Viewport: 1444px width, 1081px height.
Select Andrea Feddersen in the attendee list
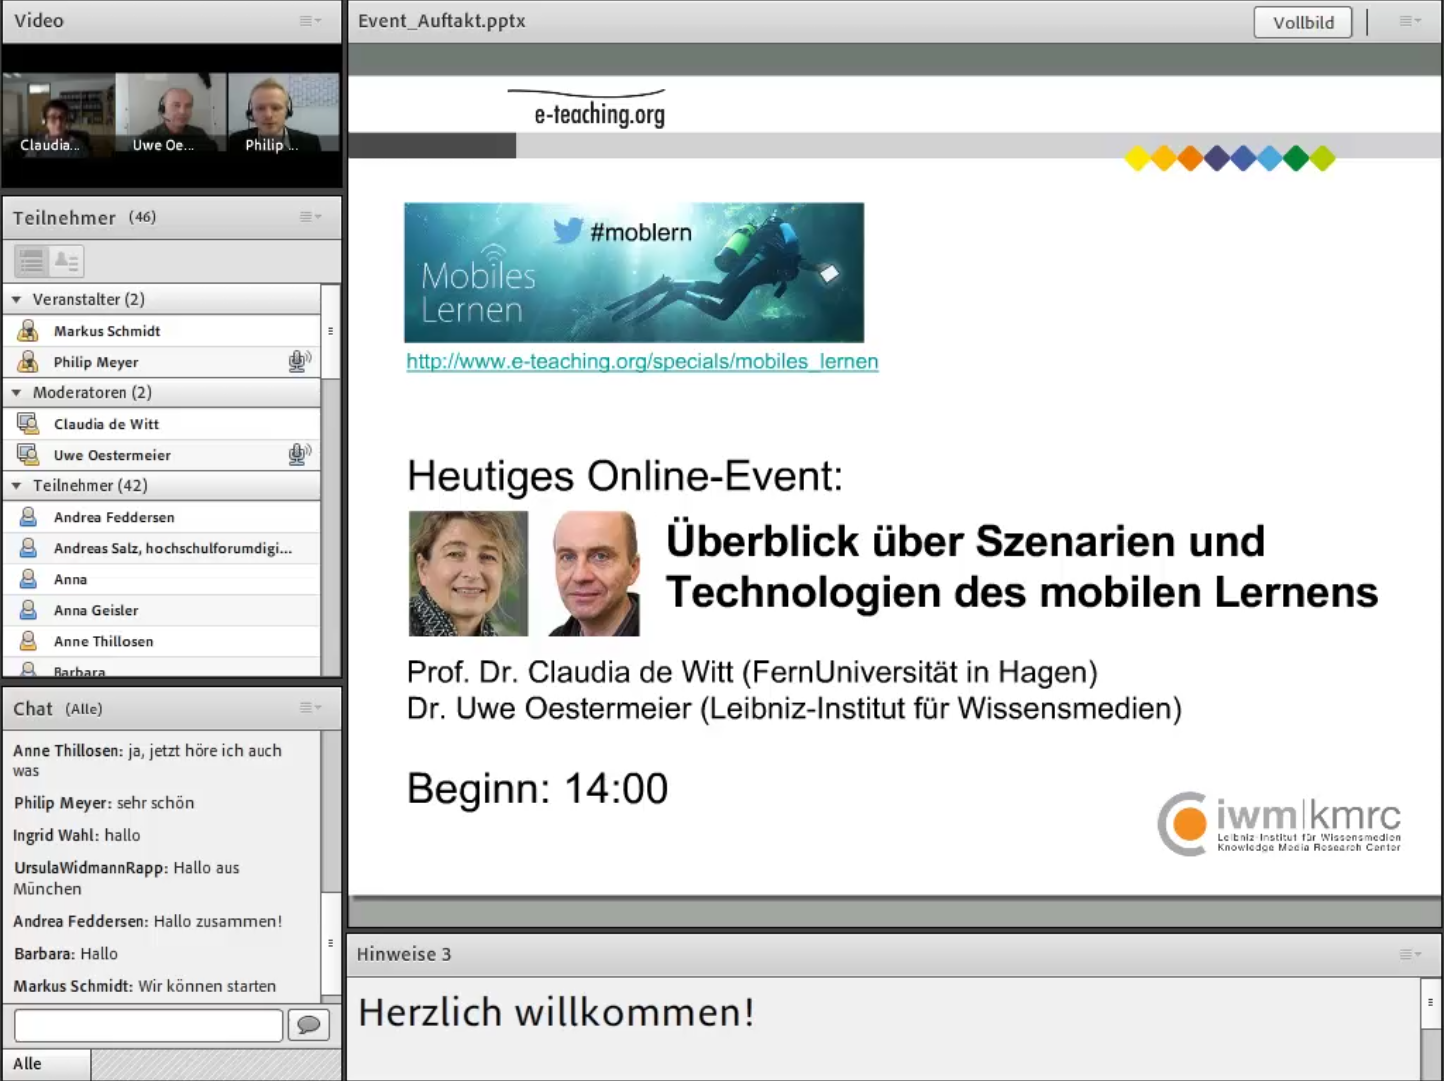pos(162,517)
